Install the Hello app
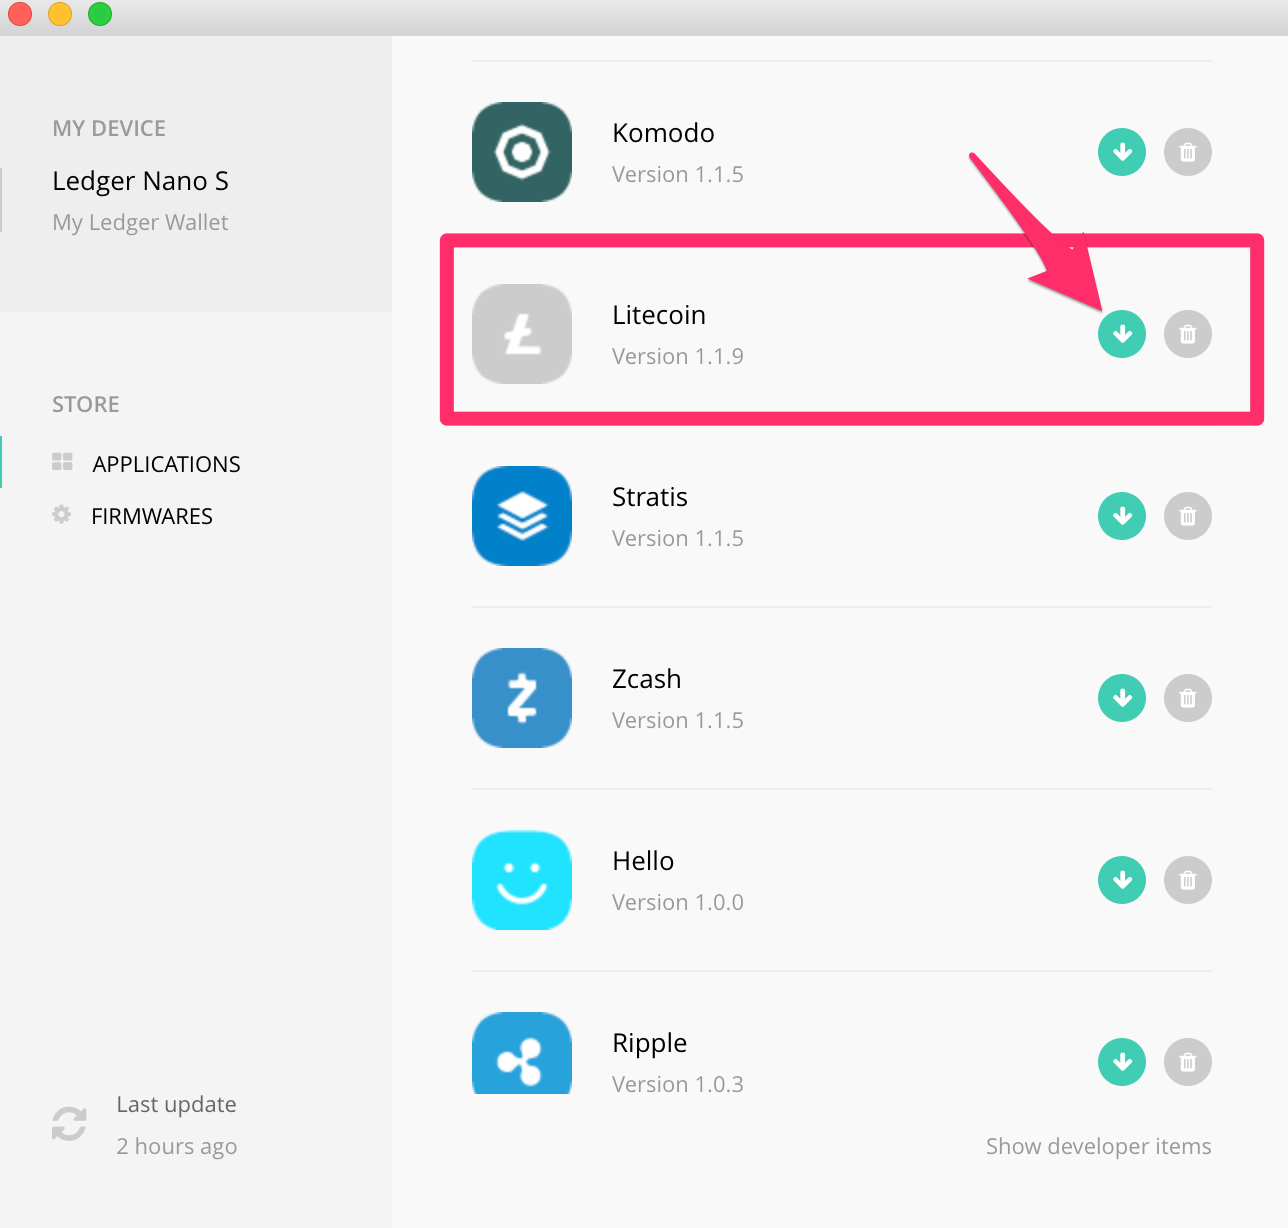Image resolution: width=1288 pixels, height=1228 pixels. 1122,880
